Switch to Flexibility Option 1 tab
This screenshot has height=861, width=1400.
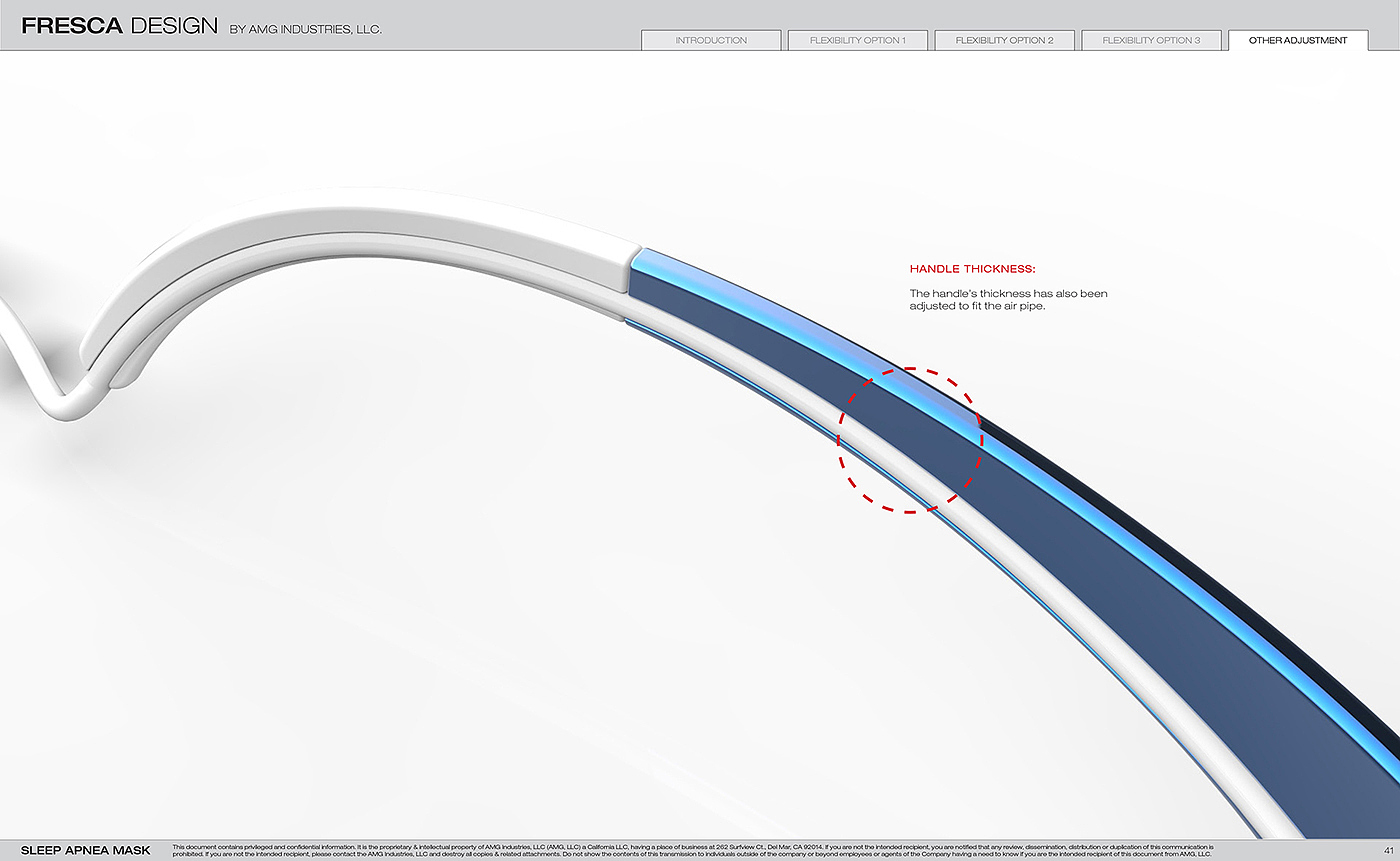click(858, 41)
